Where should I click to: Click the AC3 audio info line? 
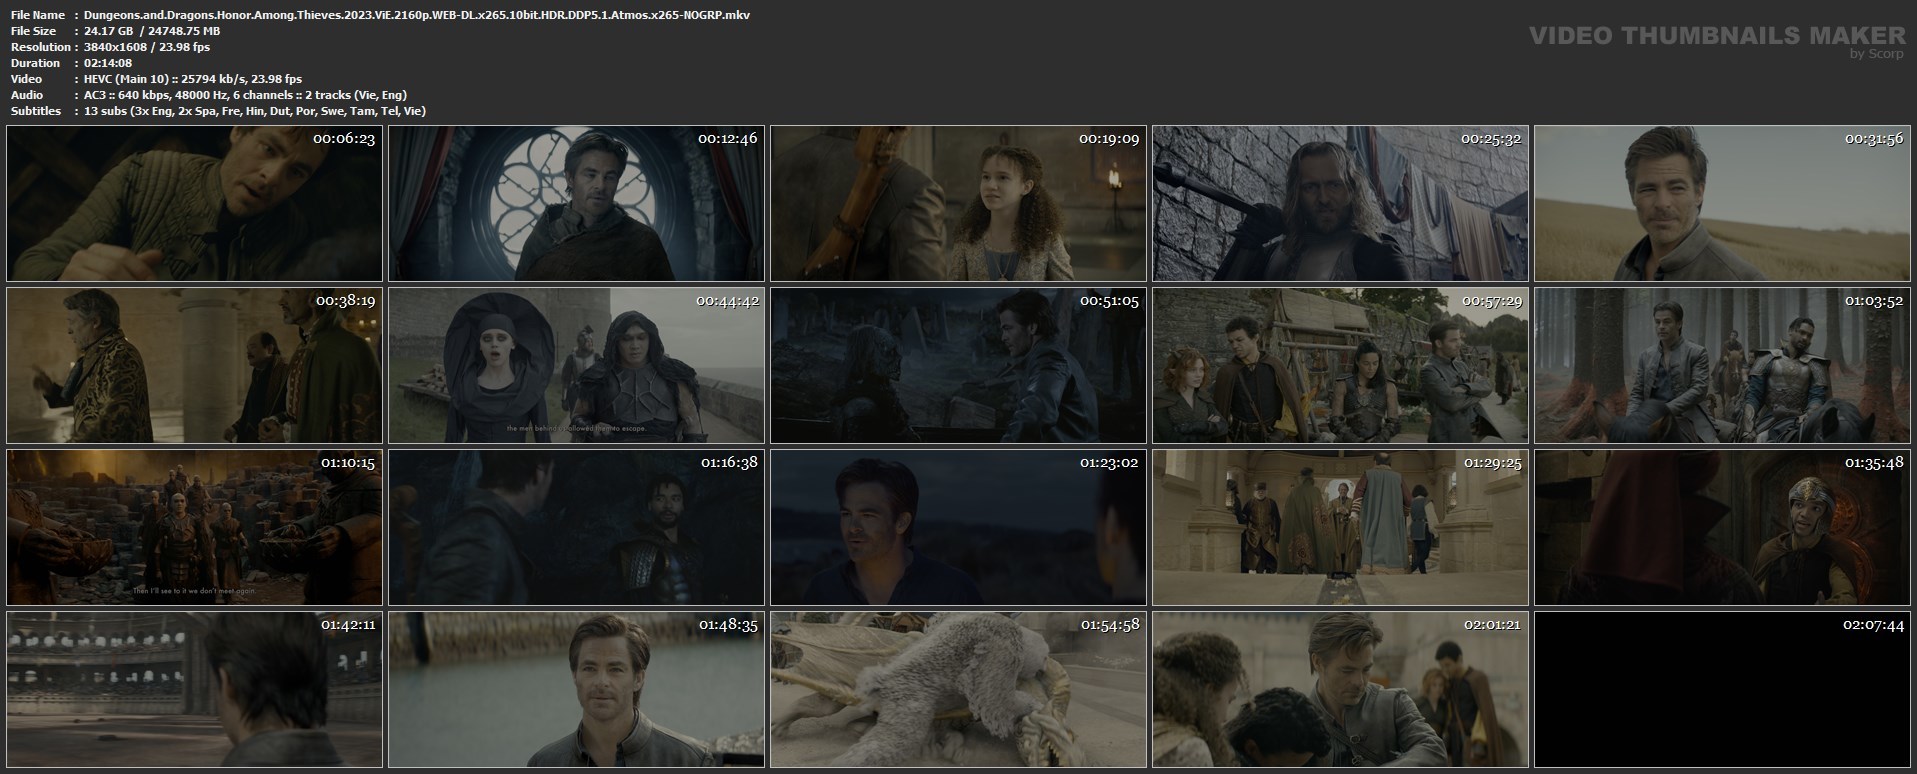(246, 95)
